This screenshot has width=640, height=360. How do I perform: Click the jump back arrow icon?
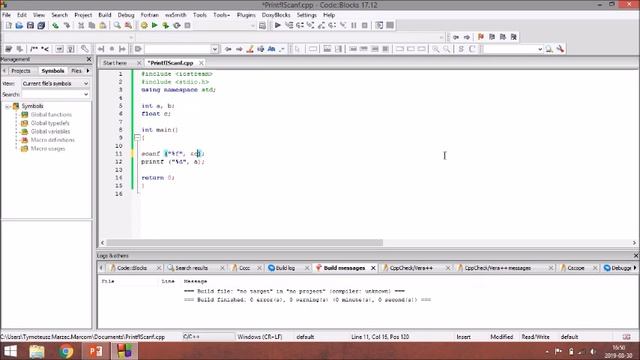pos(456,37)
